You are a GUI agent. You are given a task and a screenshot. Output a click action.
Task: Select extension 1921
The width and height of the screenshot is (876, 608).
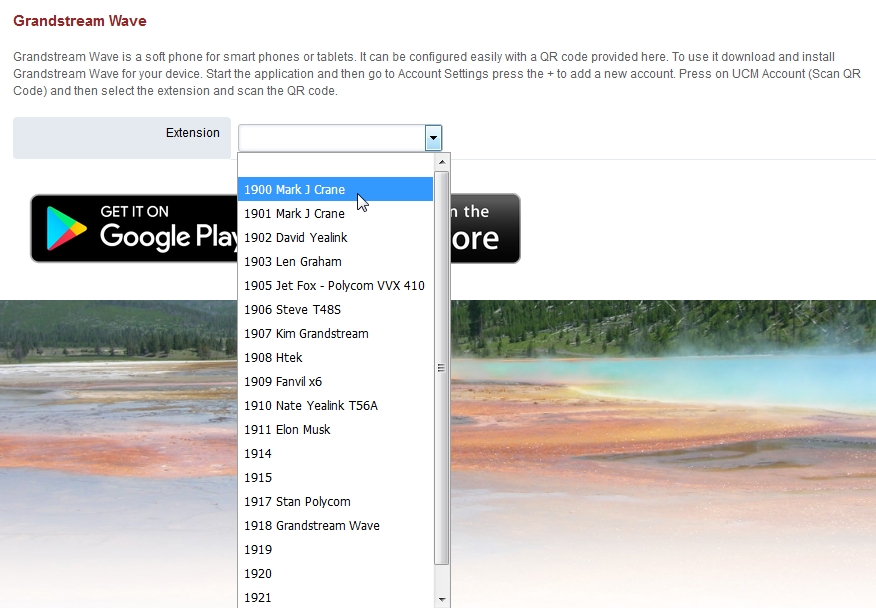pos(335,597)
